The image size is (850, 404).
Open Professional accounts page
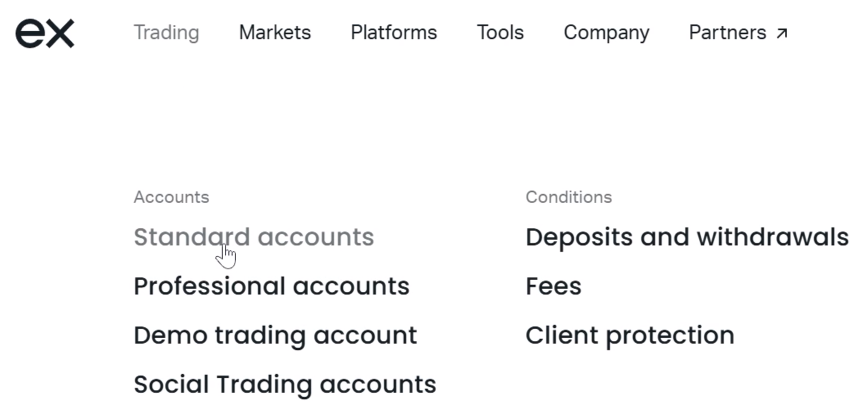tap(272, 286)
